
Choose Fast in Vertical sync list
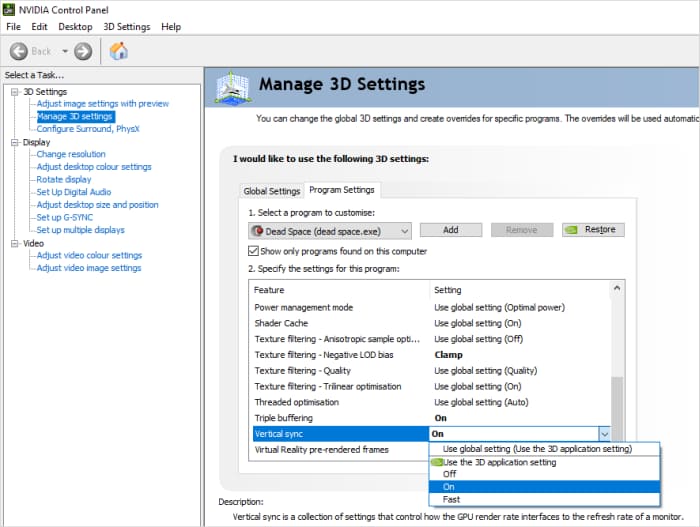tap(544, 499)
